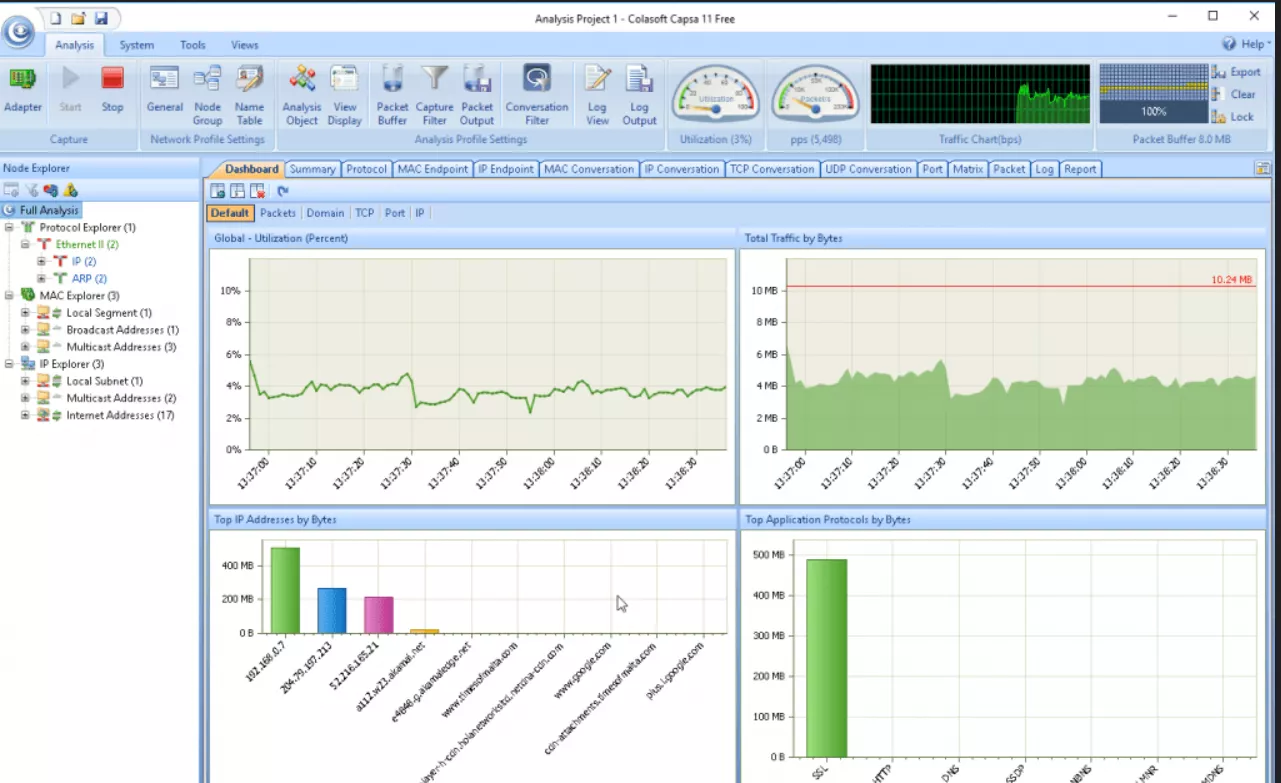1281x783 pixels.
Task: Collapse the Ethernet II tree node
Action: pyautogui.click(x=25, y=244)
